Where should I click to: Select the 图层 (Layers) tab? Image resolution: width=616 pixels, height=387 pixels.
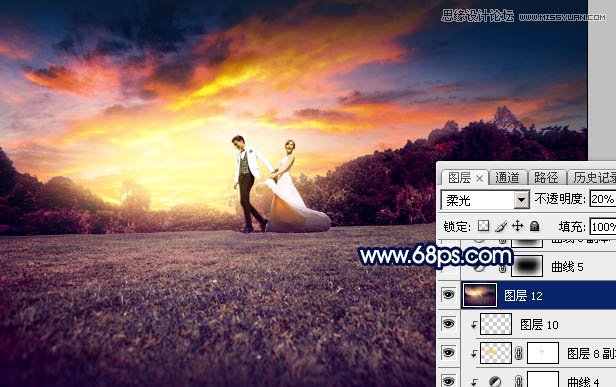pos(460,178)
